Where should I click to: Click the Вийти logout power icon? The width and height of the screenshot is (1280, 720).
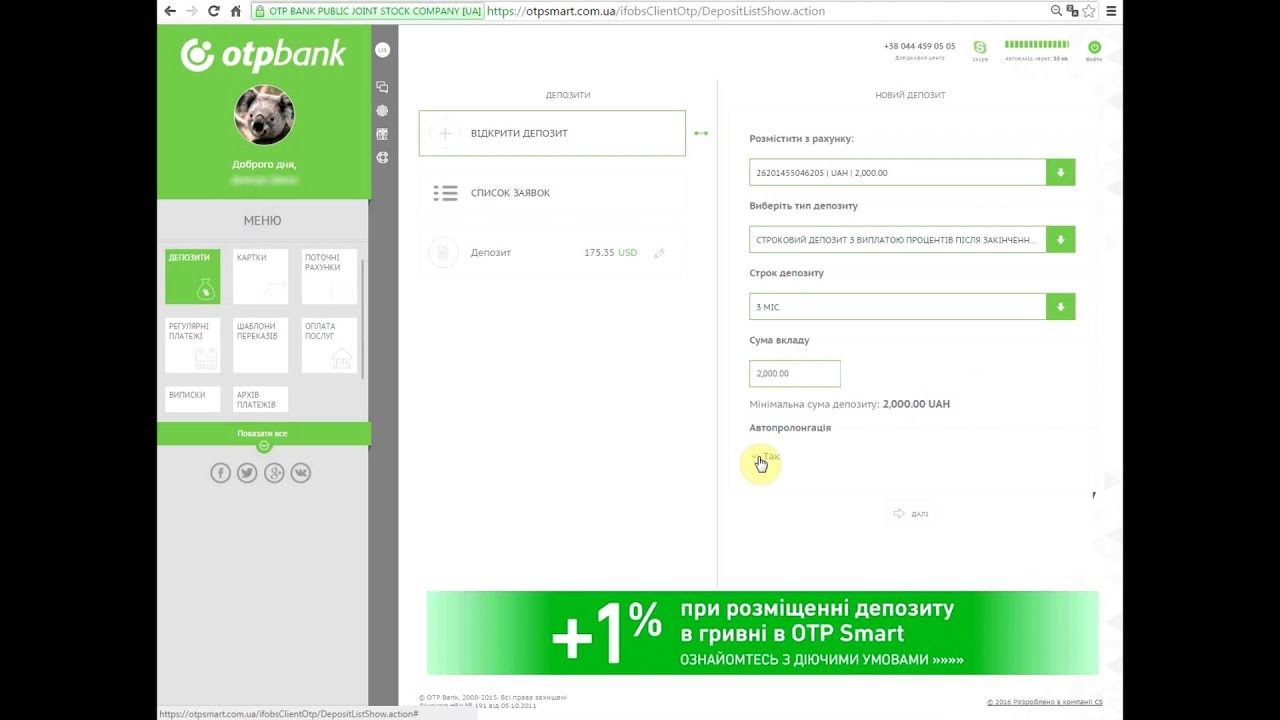pos(1094,47)
